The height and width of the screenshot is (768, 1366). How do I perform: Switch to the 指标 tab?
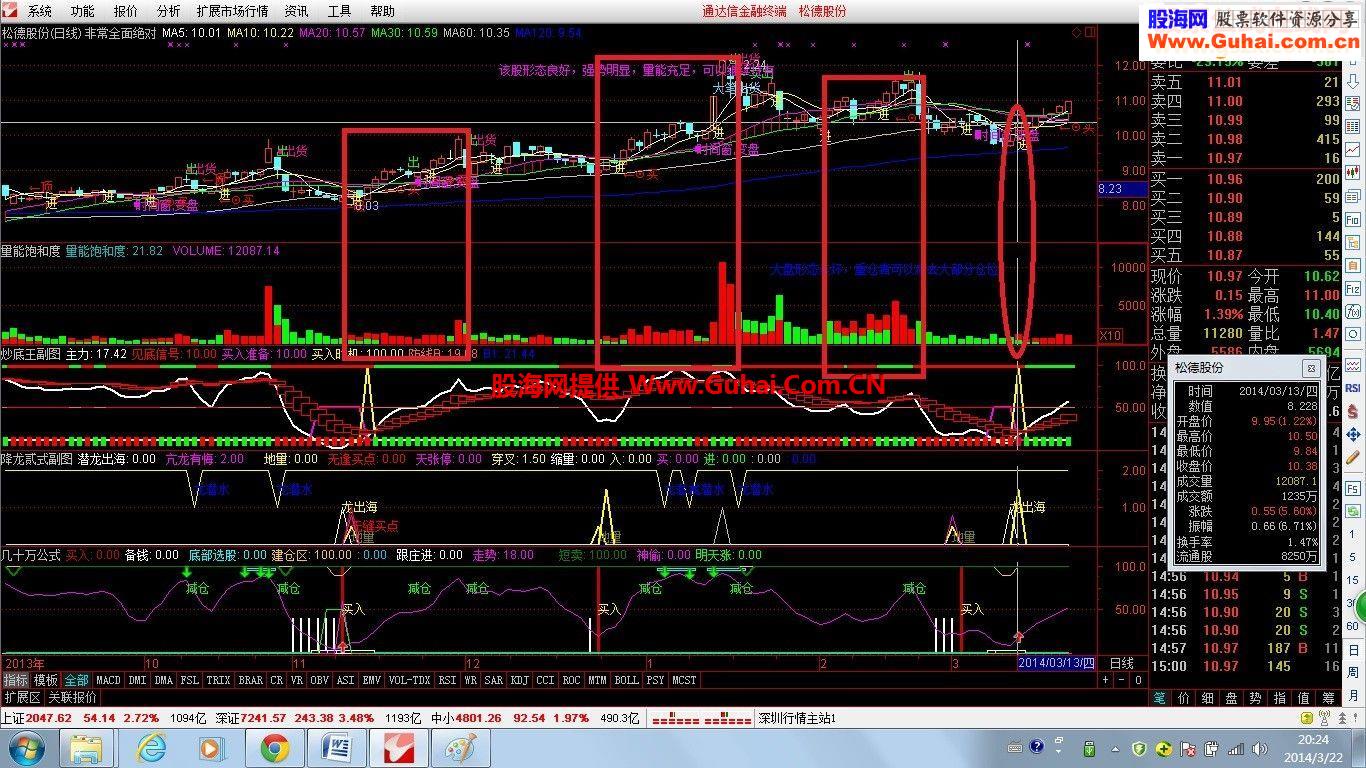15,680
